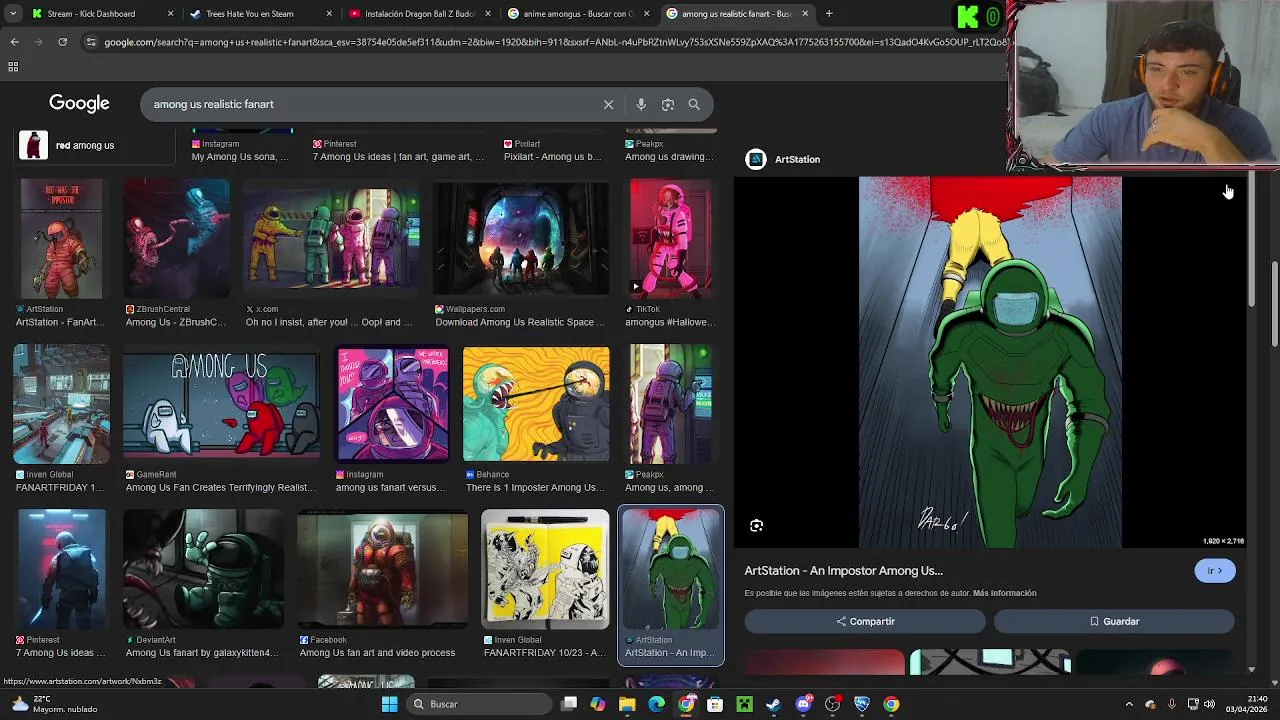The image size is (1280, 720).
Task: Open Microsoft Store from the taskbar
Action: 715,704
